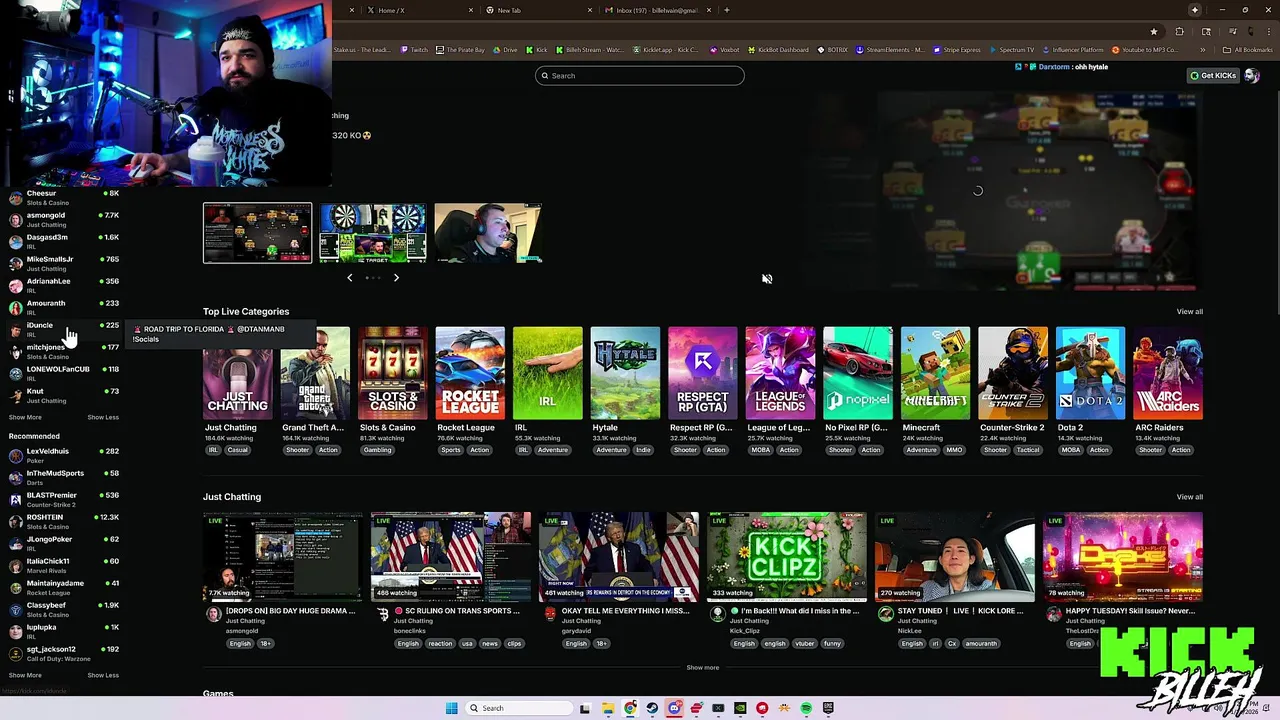Open the Stripe Express bookmark

pos(957,50)
